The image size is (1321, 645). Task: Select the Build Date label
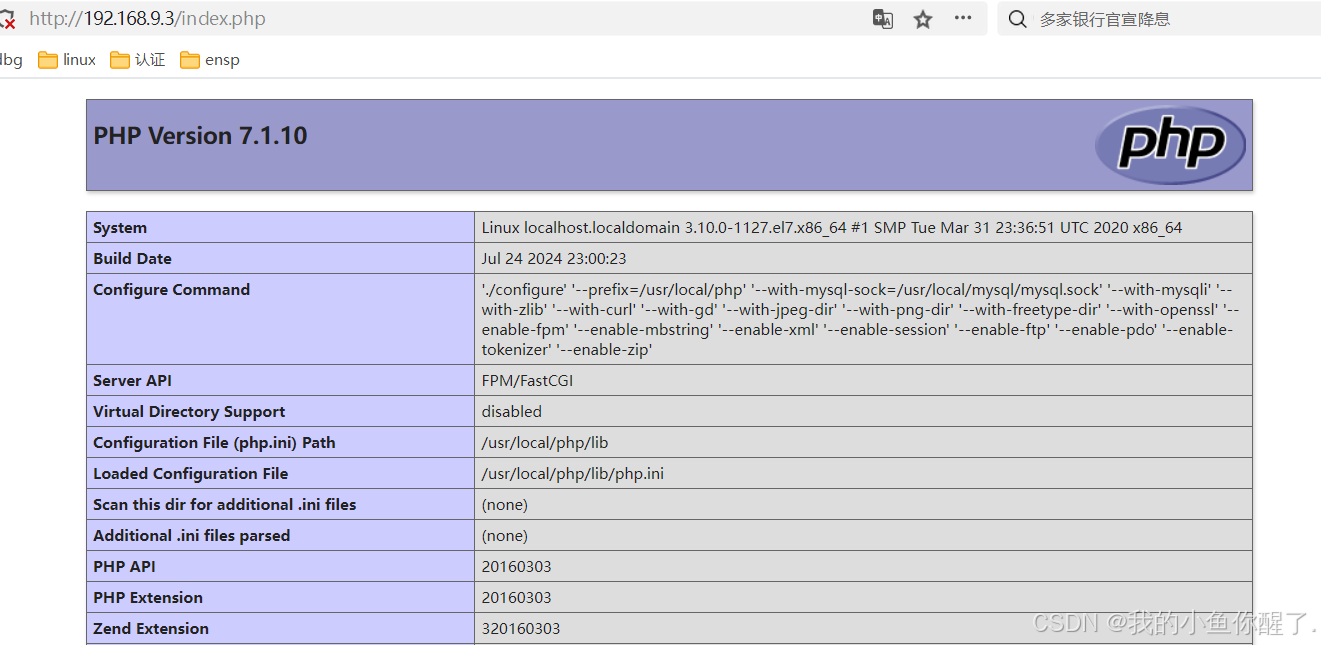pyautogui.click(x=132, y=259)
